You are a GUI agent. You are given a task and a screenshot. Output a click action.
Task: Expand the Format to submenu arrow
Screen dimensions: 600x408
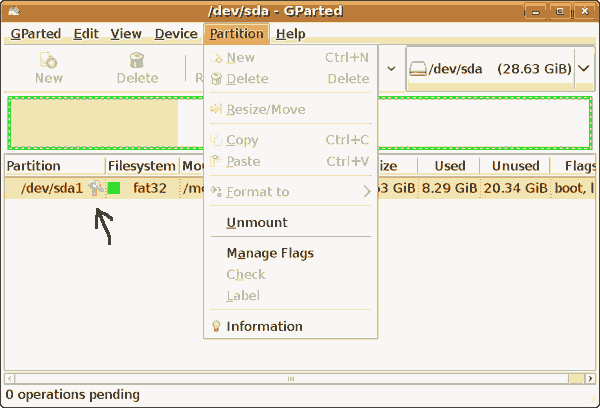tap(367, 191)
